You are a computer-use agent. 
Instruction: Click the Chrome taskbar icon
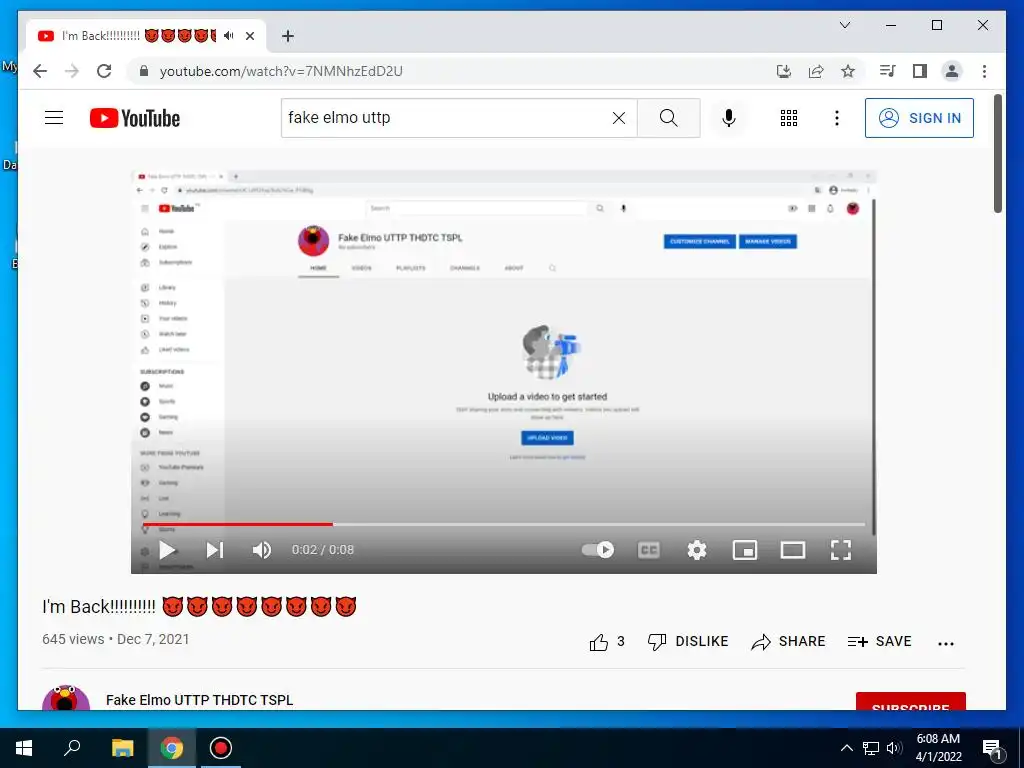pos(172,748)
